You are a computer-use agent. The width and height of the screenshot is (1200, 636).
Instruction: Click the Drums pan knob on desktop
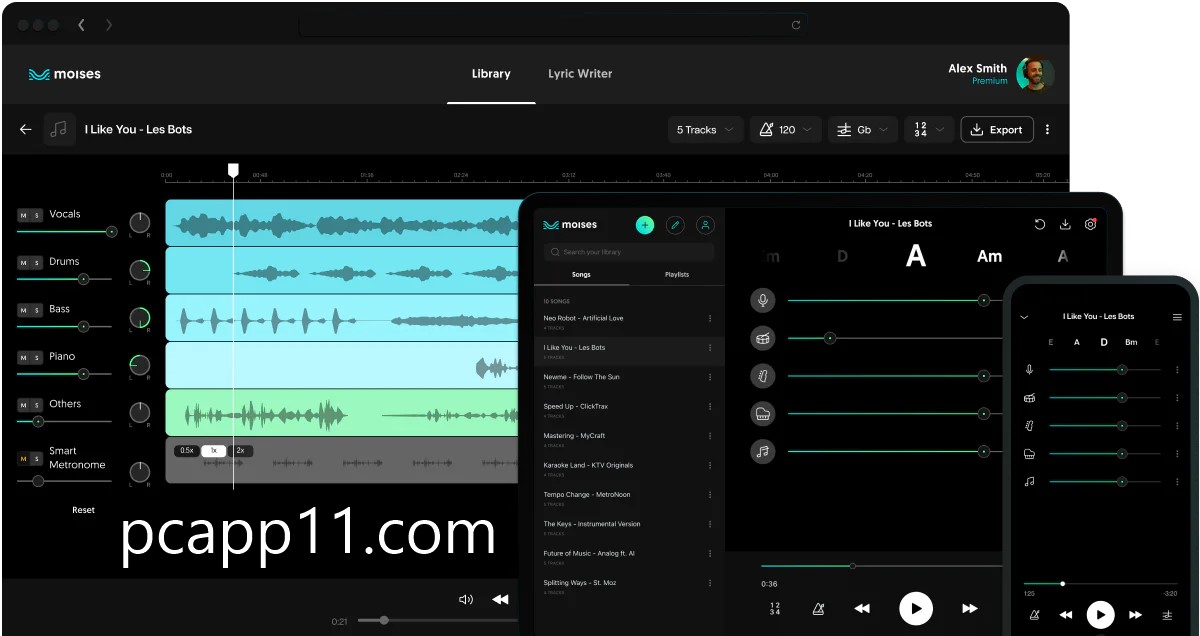pos(140,270)
